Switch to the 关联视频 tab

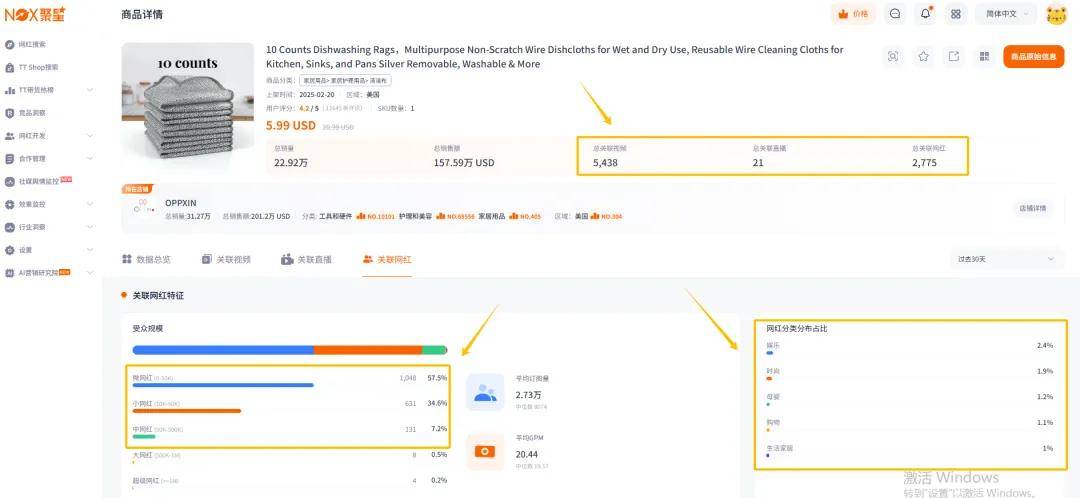(x=226, y=259)
